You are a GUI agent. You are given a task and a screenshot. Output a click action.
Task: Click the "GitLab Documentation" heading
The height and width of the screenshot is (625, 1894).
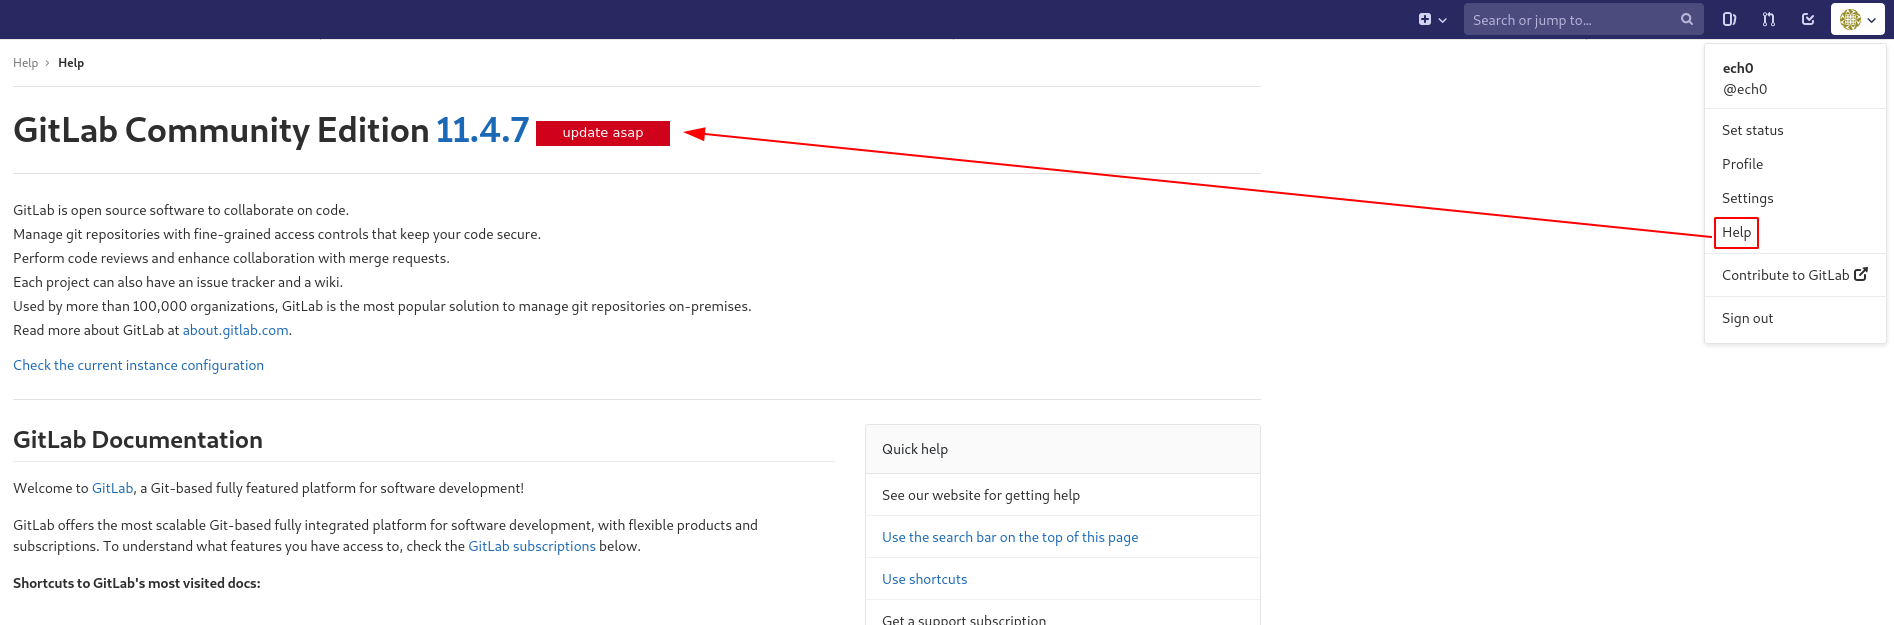tap(138, 440)
